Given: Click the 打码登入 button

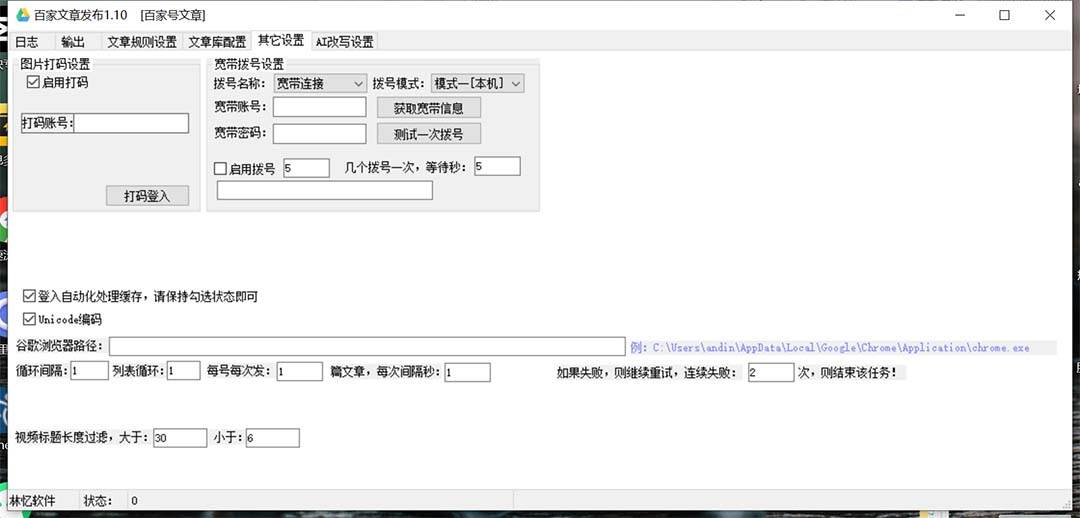Looking at the screenshot, I should click(147, 196).
